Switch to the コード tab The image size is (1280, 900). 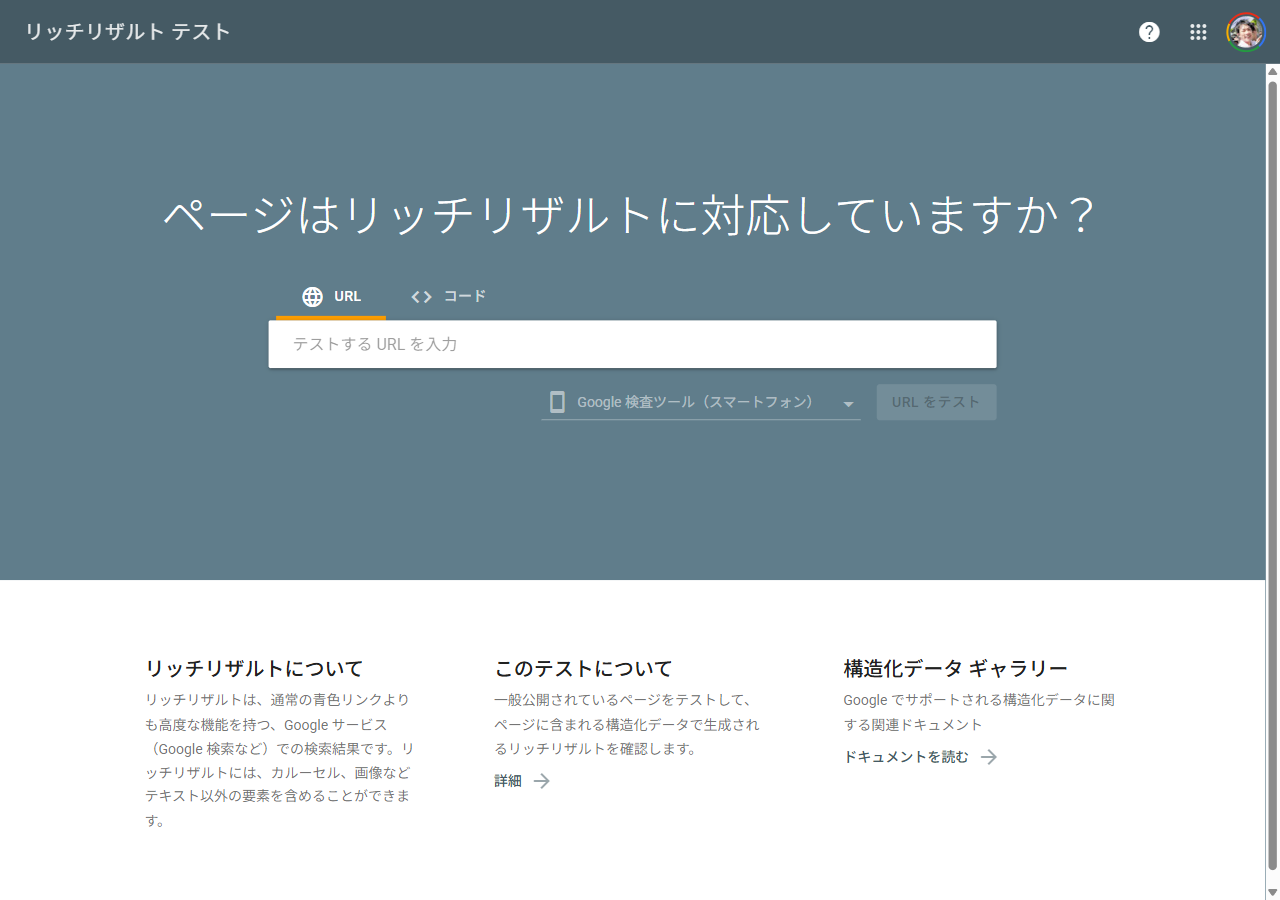[448, 297]
